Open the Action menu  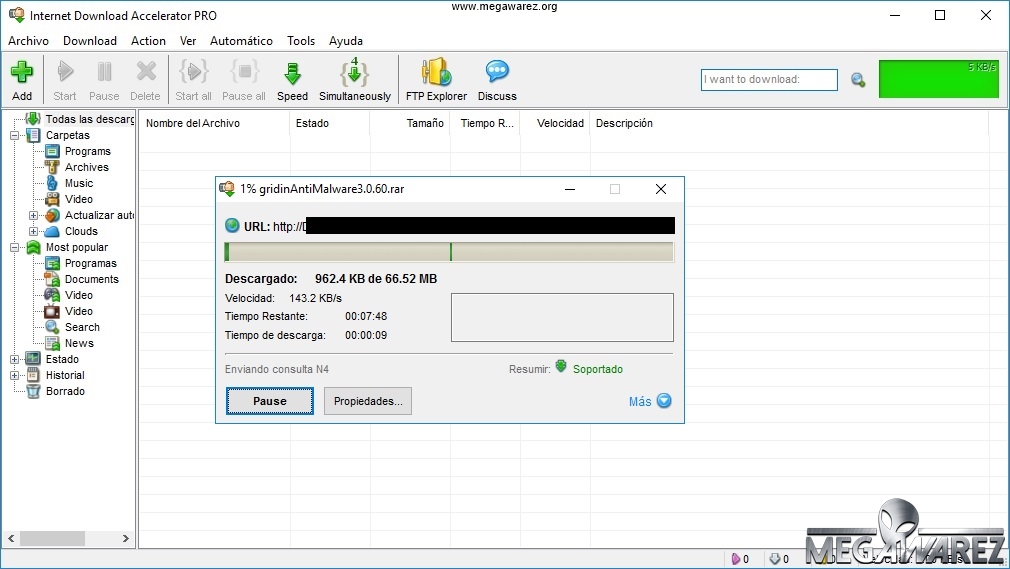pyautogui.click(x=148, y=41)
